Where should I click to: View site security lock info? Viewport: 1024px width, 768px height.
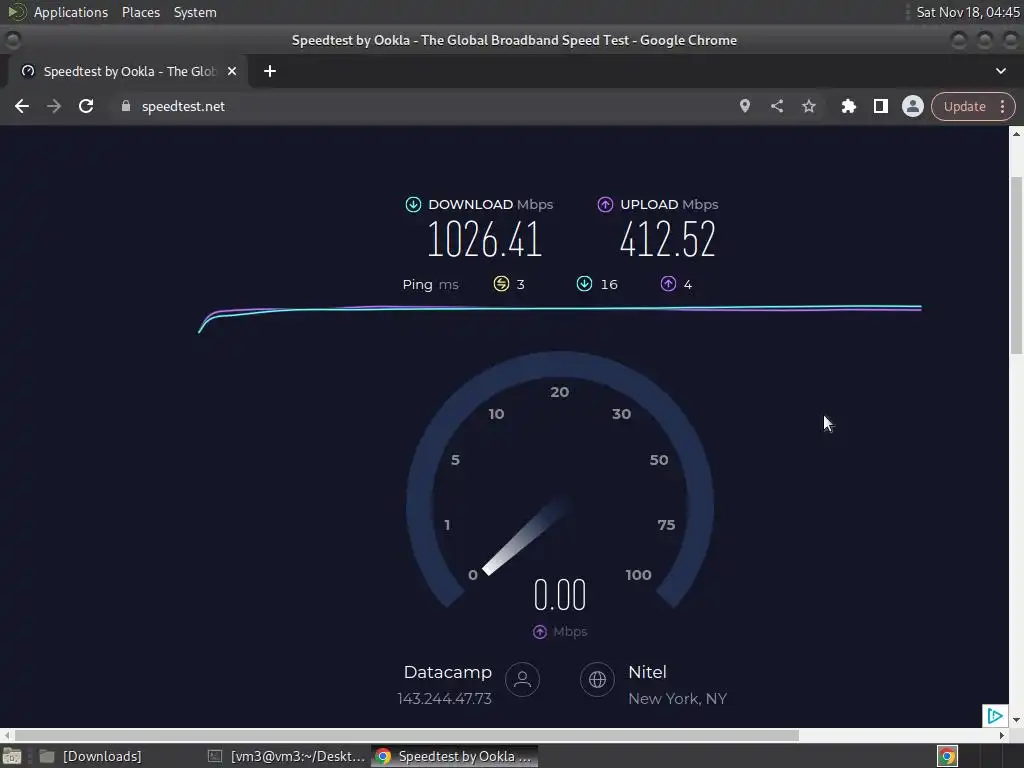[x=126, y=106]
